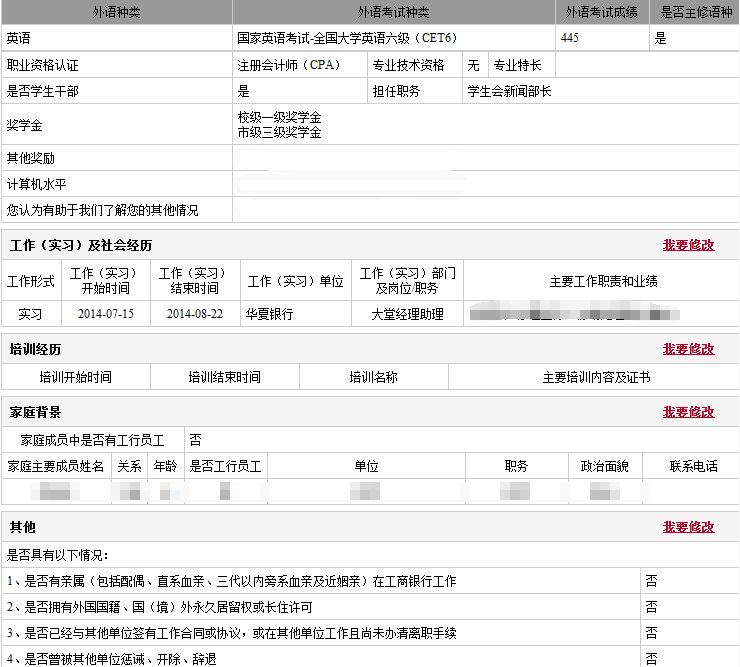Click 我要修改 link next to 其他 section
740x667 pixels.
click(688, 527)
